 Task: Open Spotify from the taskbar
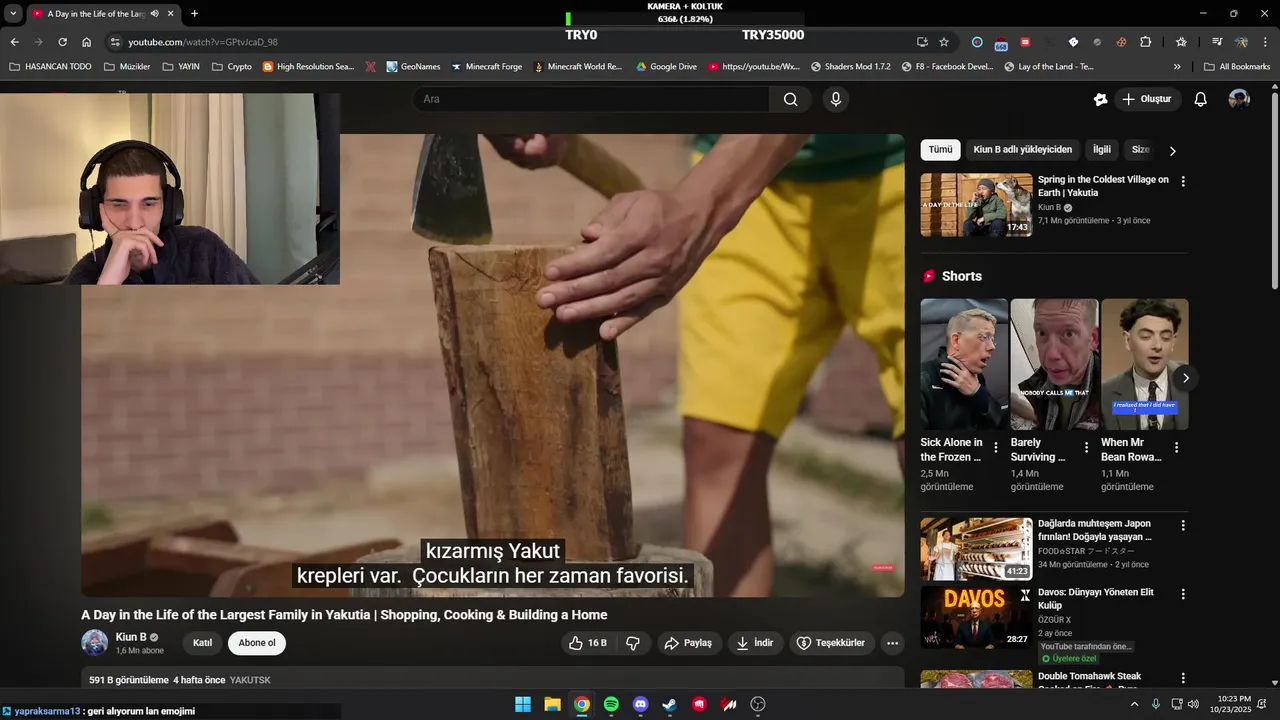coord(611,704)
